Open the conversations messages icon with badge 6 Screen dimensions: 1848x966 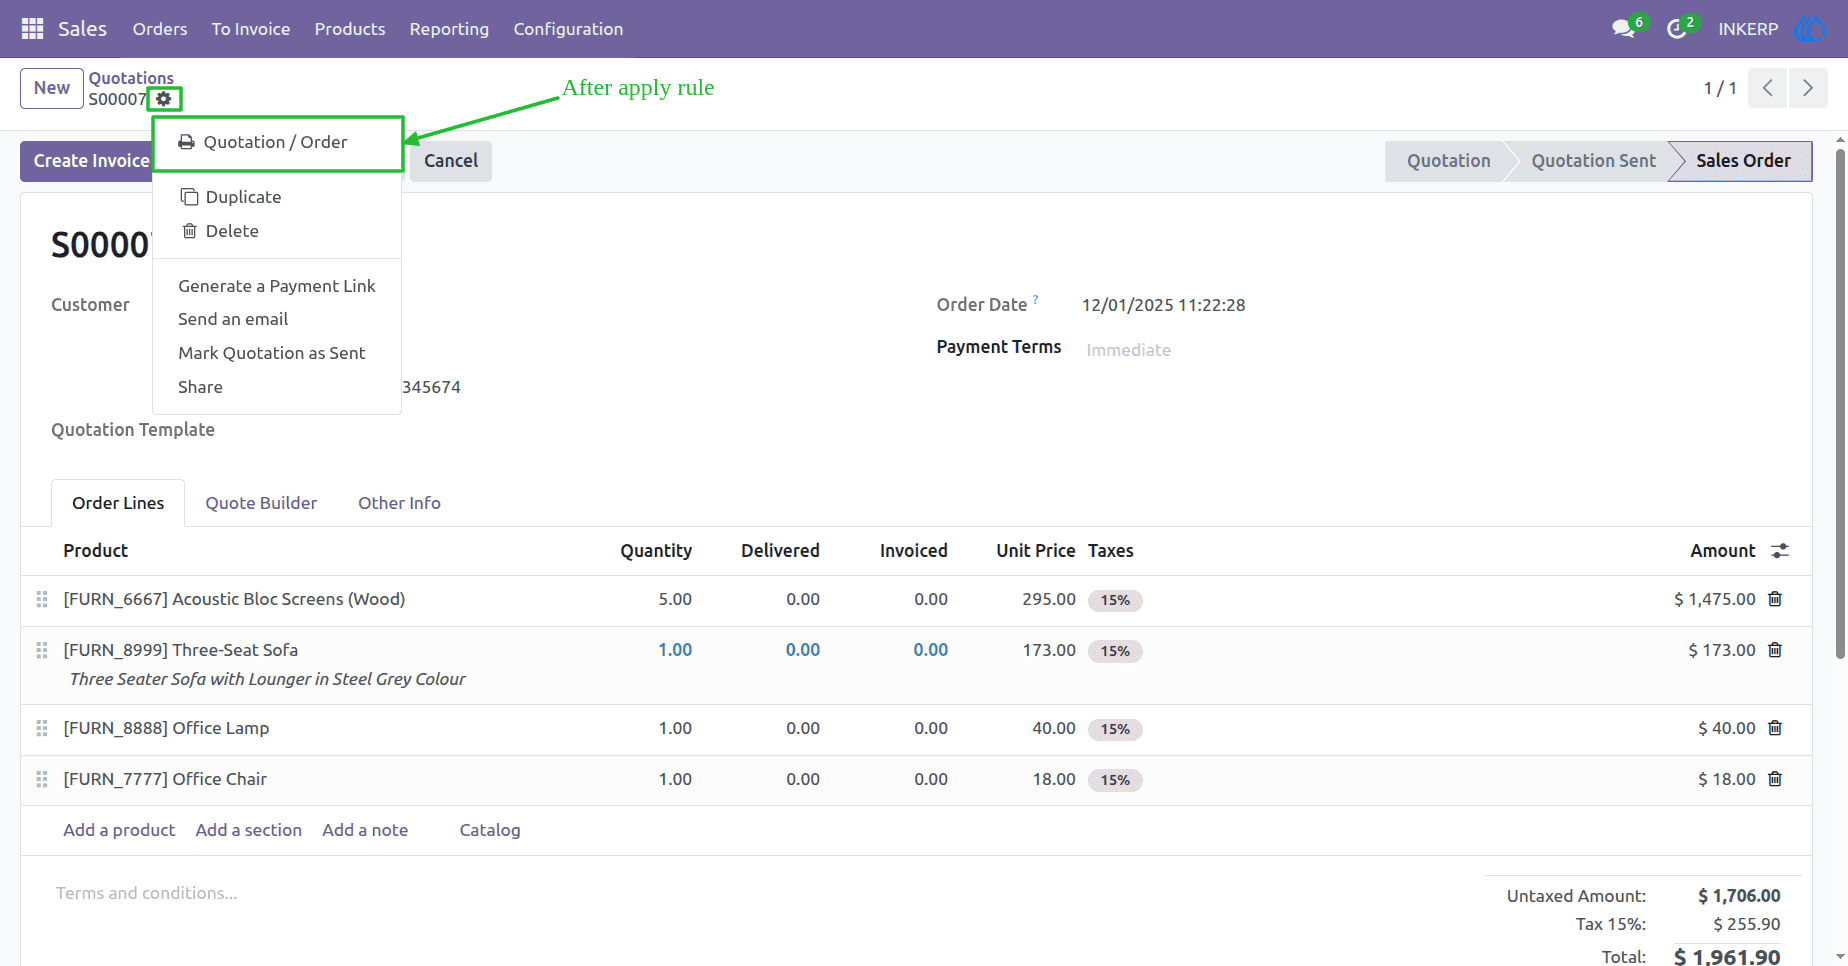tap(1624, 29)
